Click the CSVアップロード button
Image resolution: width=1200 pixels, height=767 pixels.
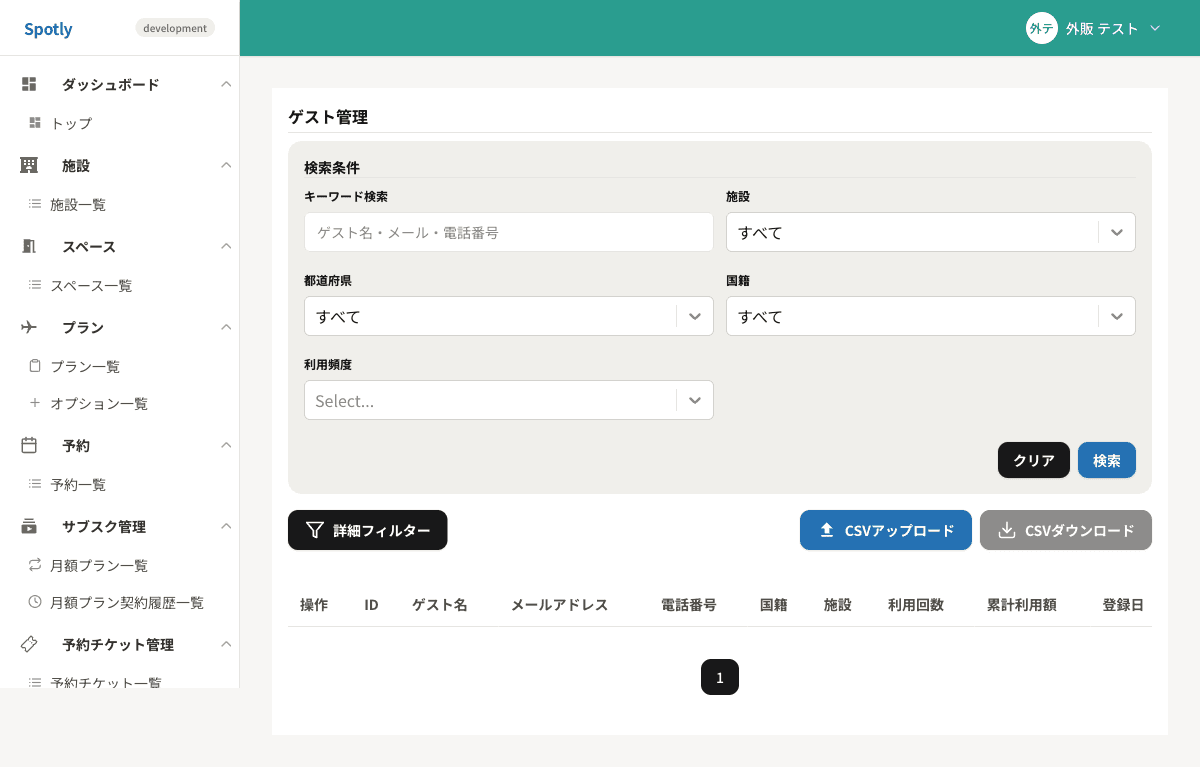(886, 530)
